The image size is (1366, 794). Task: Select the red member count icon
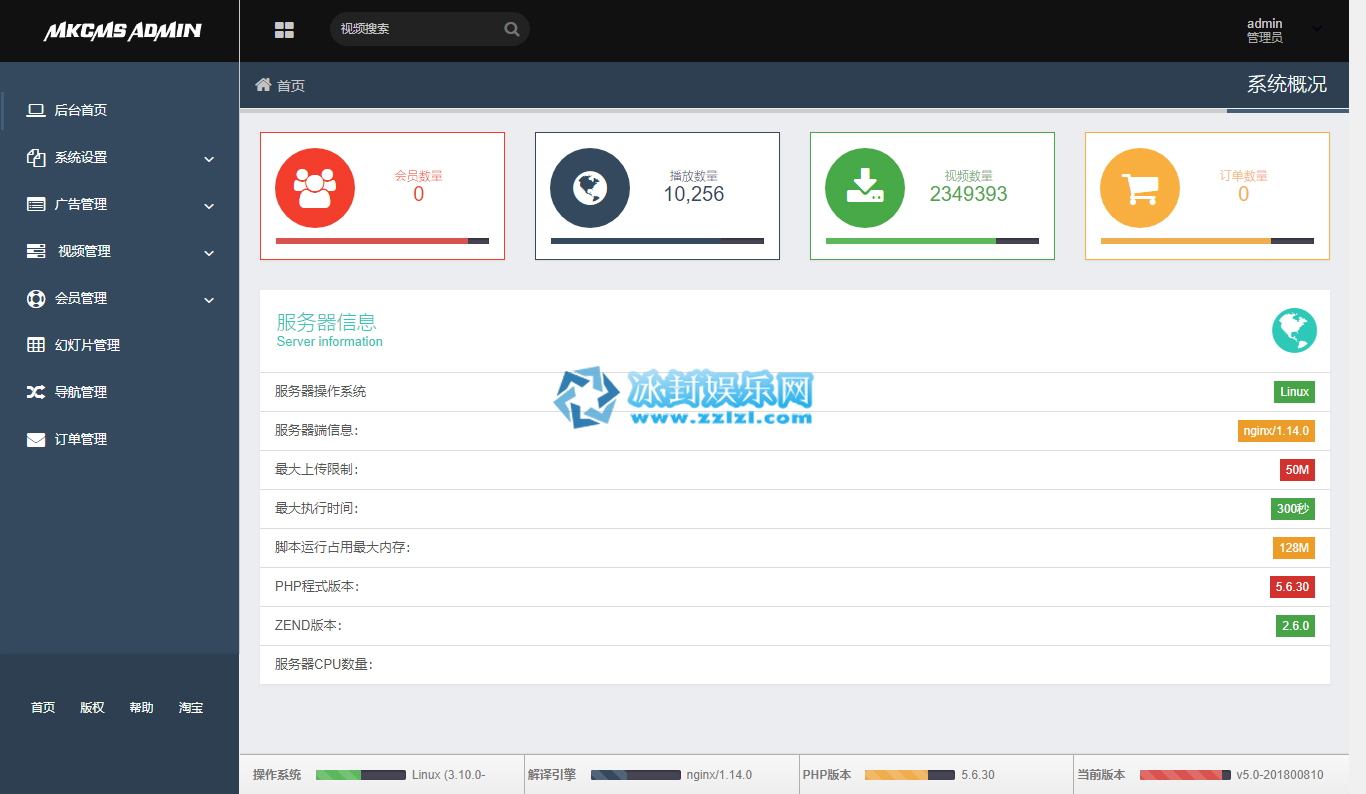314,188
